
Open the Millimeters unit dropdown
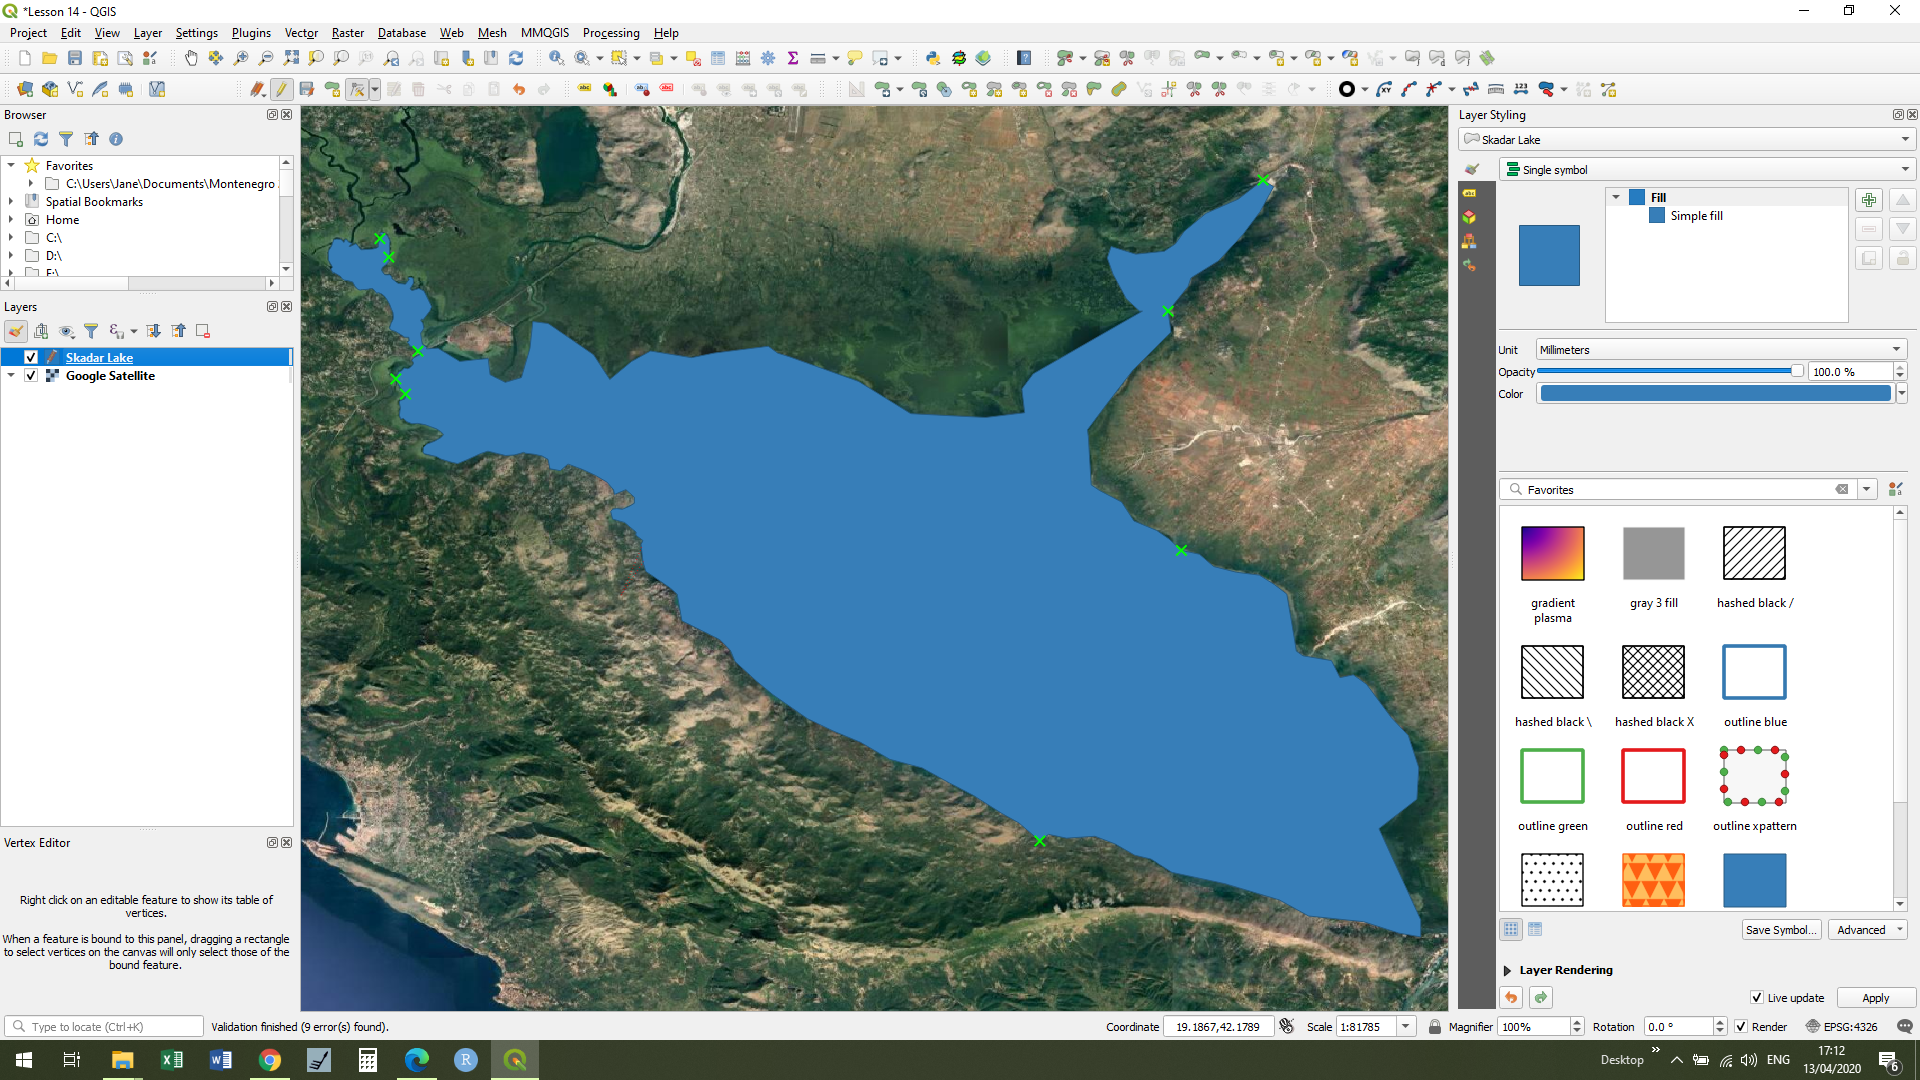tap(1720, 350)
